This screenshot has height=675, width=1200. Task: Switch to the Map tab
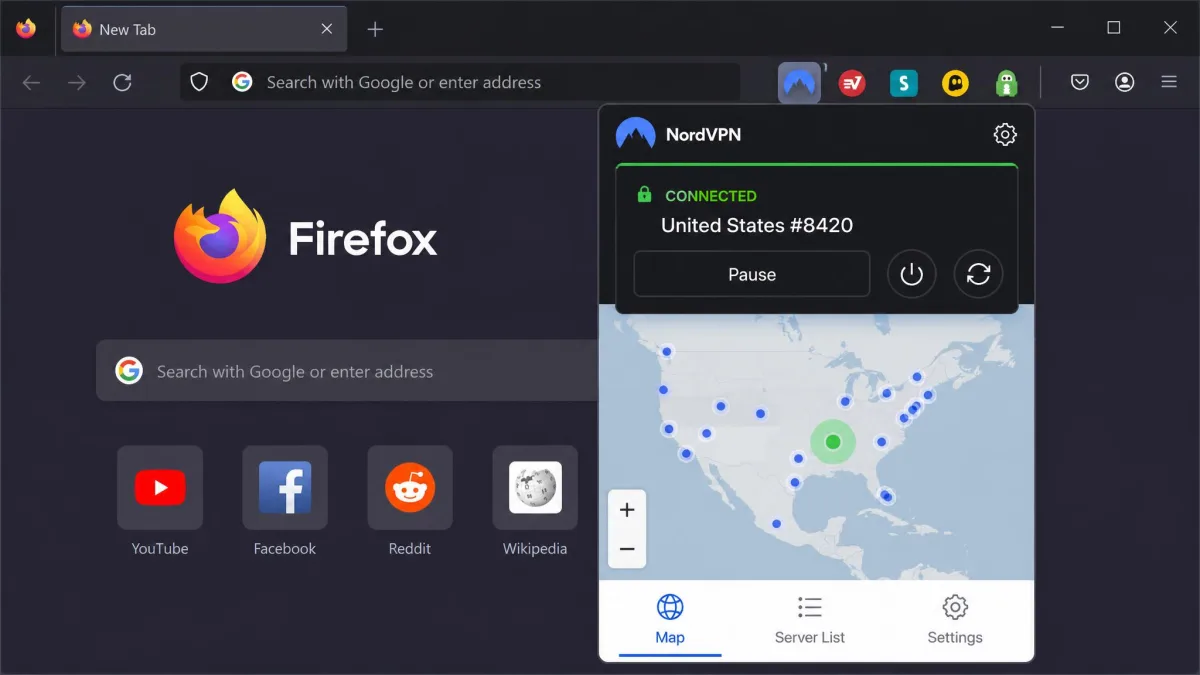[670, 620]
